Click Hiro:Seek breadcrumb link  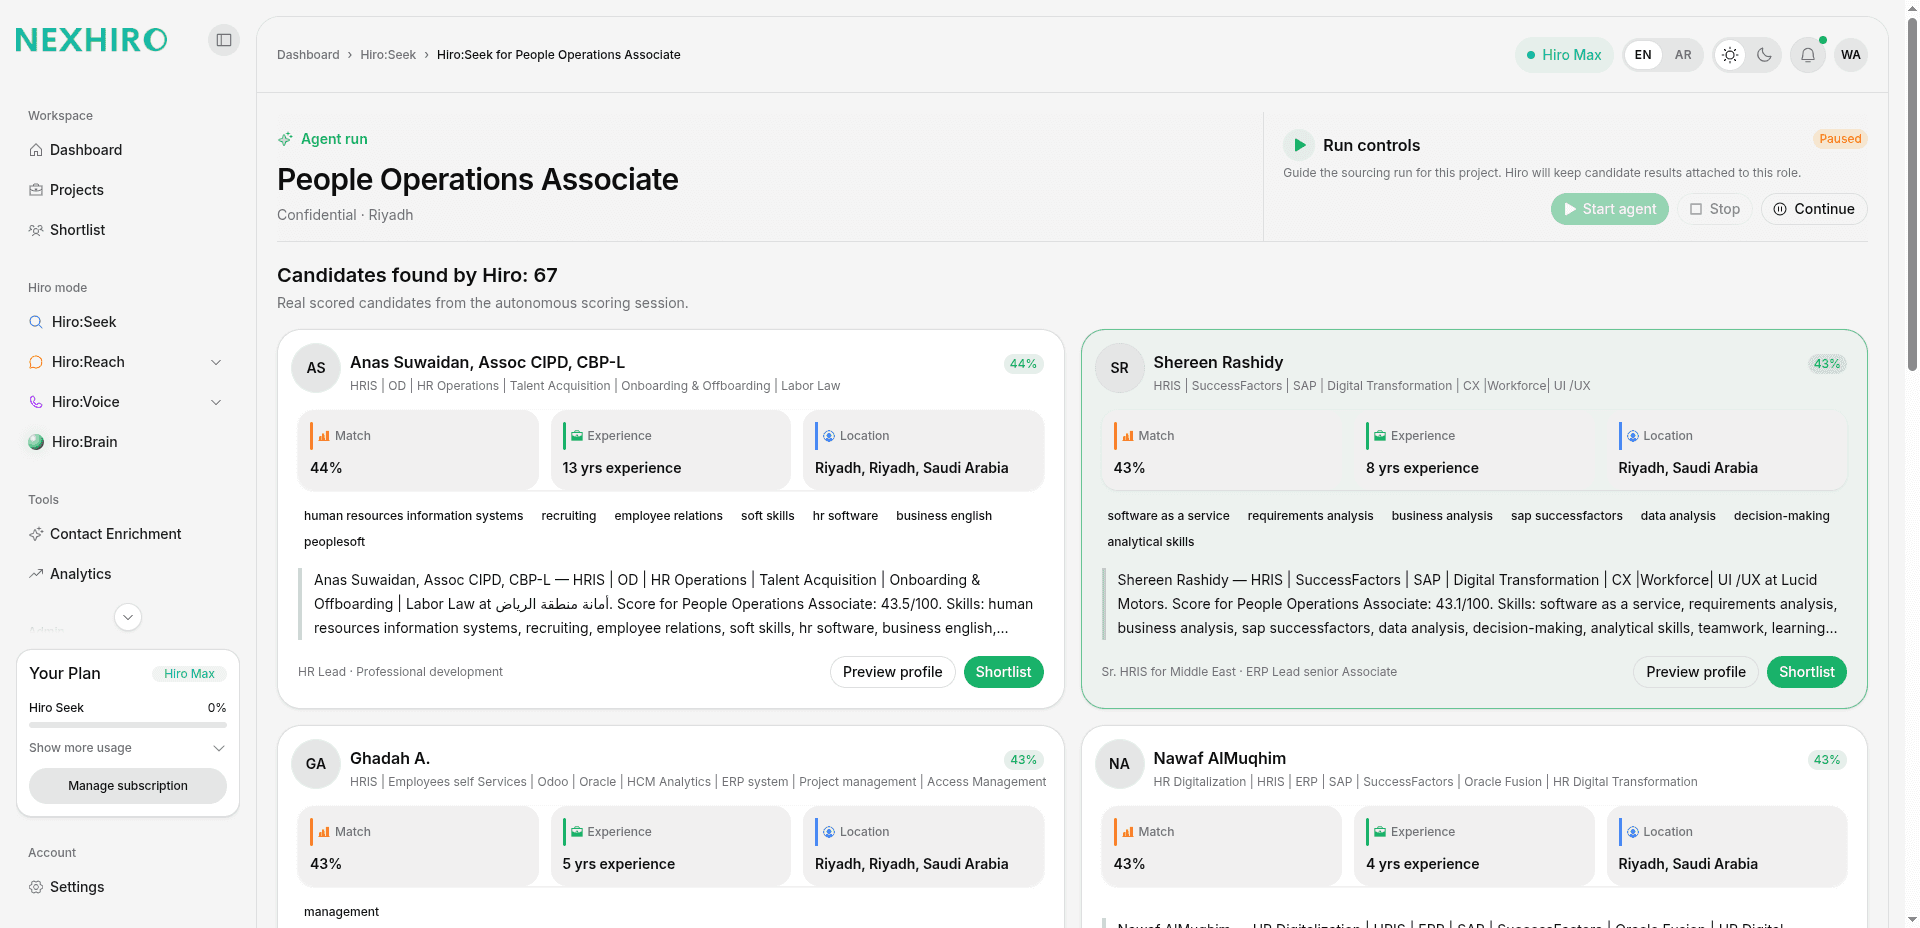[388, 55]
